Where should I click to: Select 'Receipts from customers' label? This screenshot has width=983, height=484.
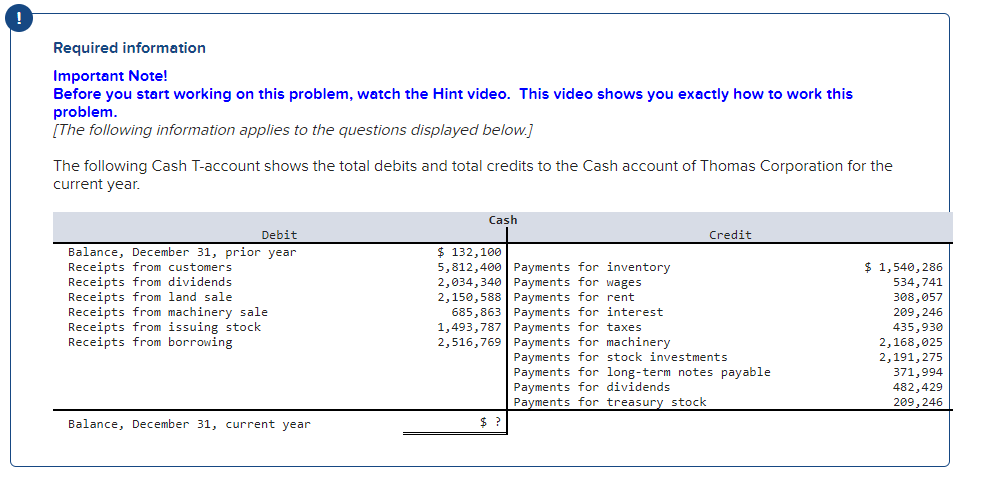pos(150,268)
